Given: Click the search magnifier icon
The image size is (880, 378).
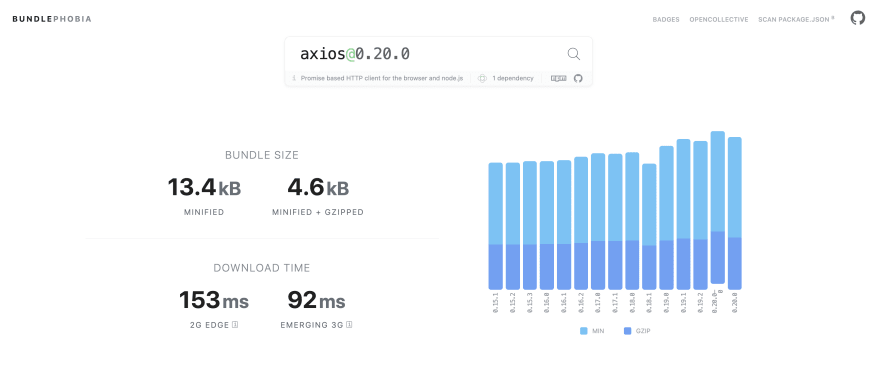Looking at the screenshot, I should [573, 54].
